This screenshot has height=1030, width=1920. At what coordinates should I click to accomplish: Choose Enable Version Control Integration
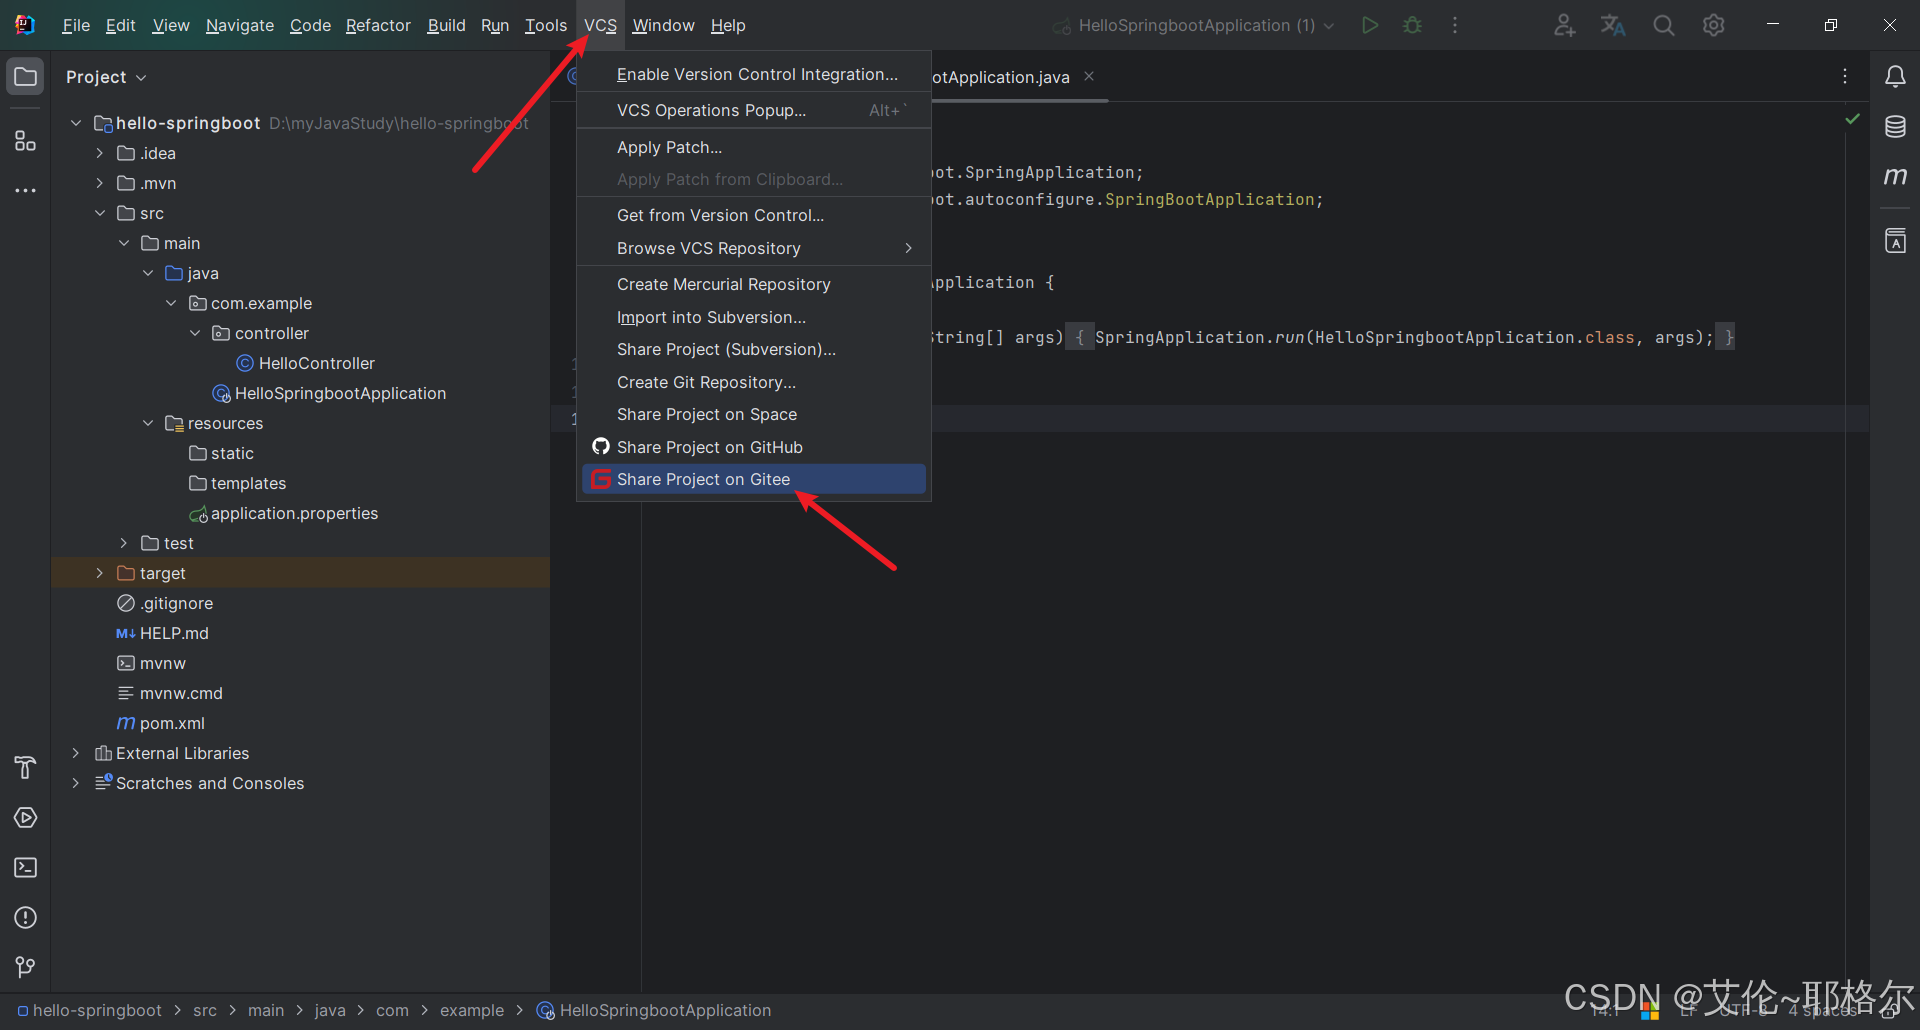pyautogui.click(x=754, y=74)
